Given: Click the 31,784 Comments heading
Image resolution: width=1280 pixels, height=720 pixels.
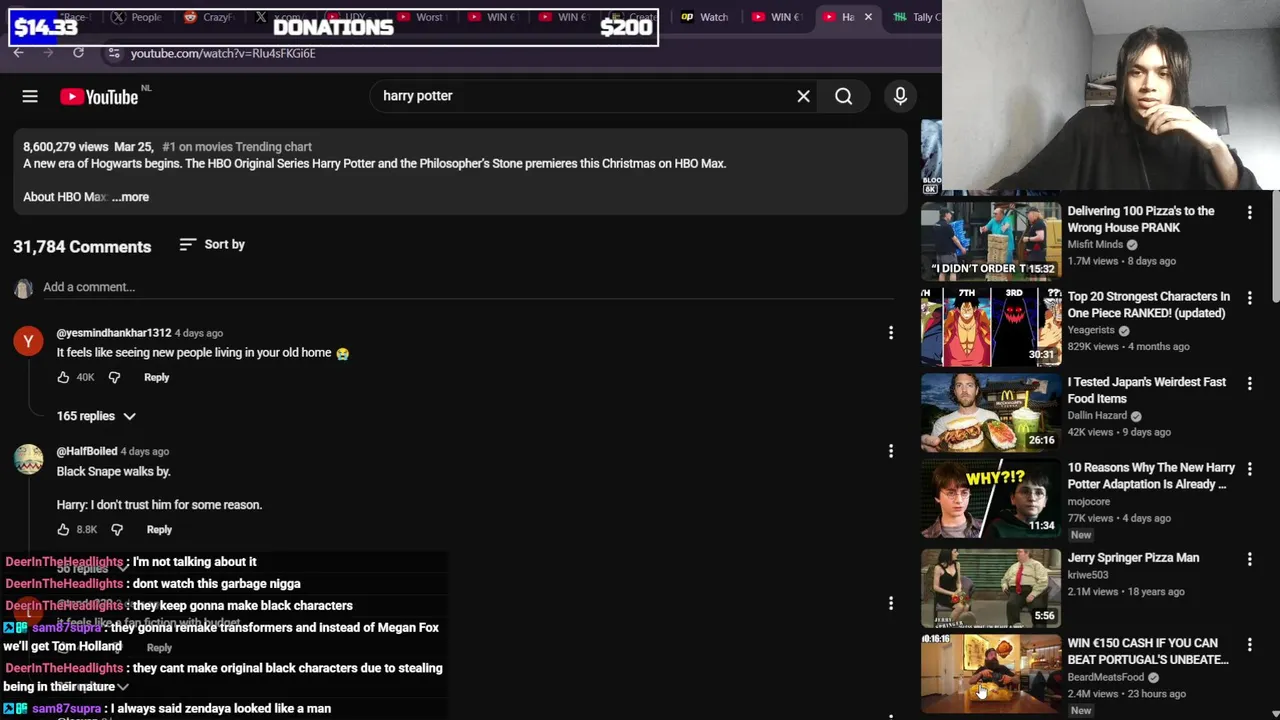Looking at the screenshot, I should coord(82,247).
